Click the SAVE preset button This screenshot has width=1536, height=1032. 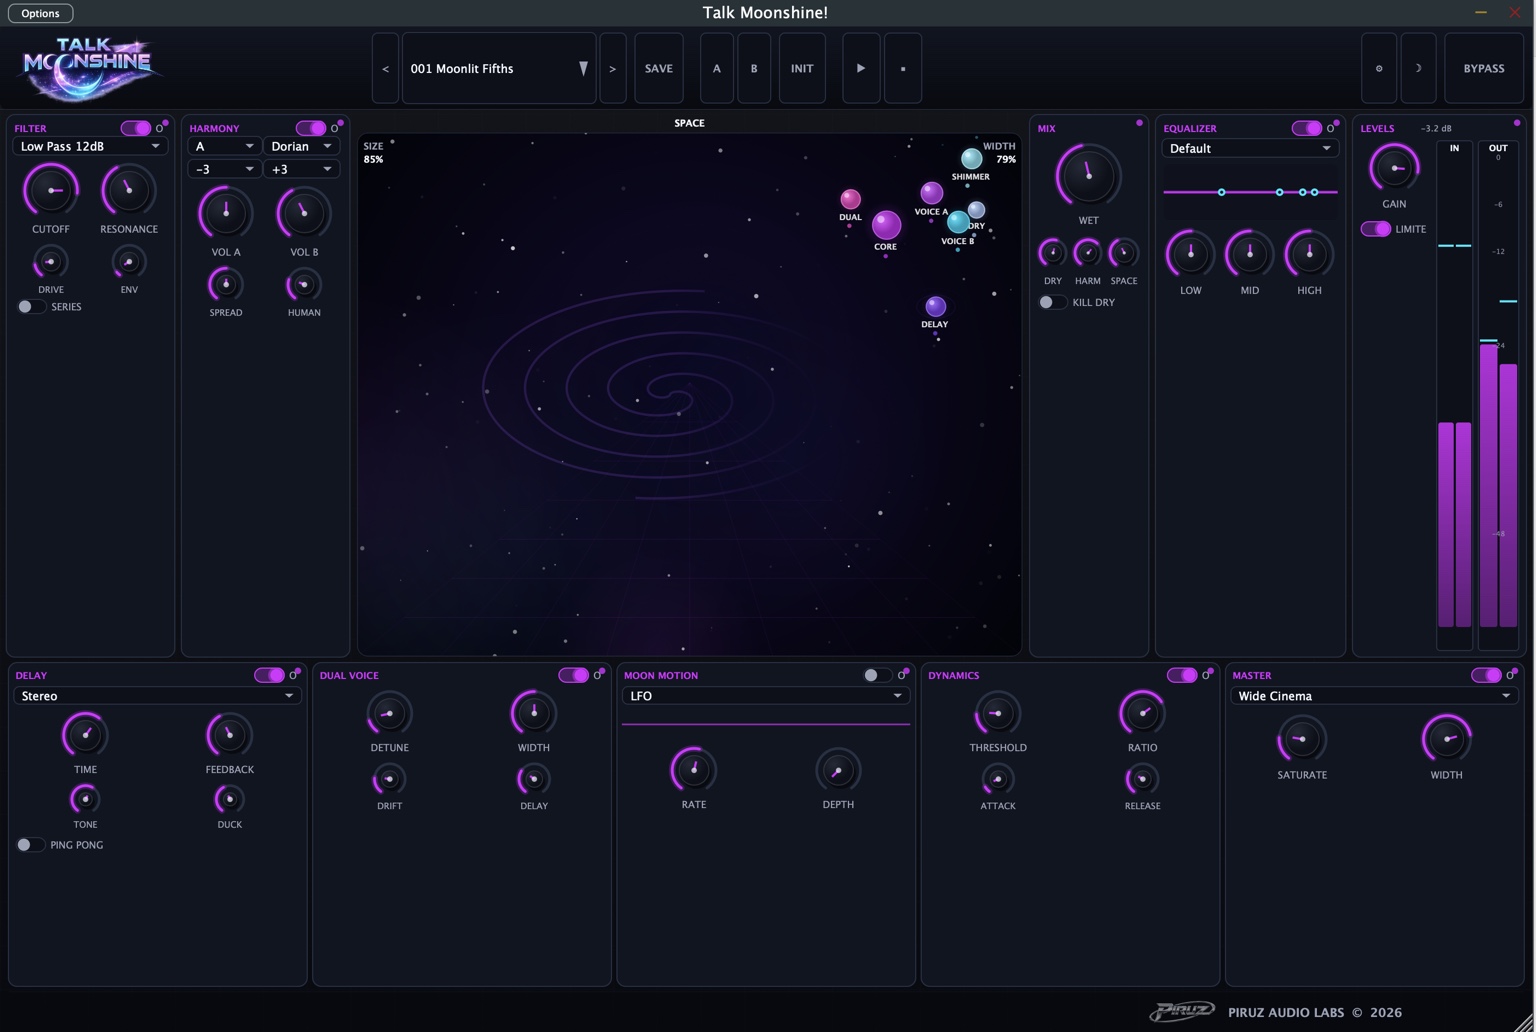click(659, 68)
